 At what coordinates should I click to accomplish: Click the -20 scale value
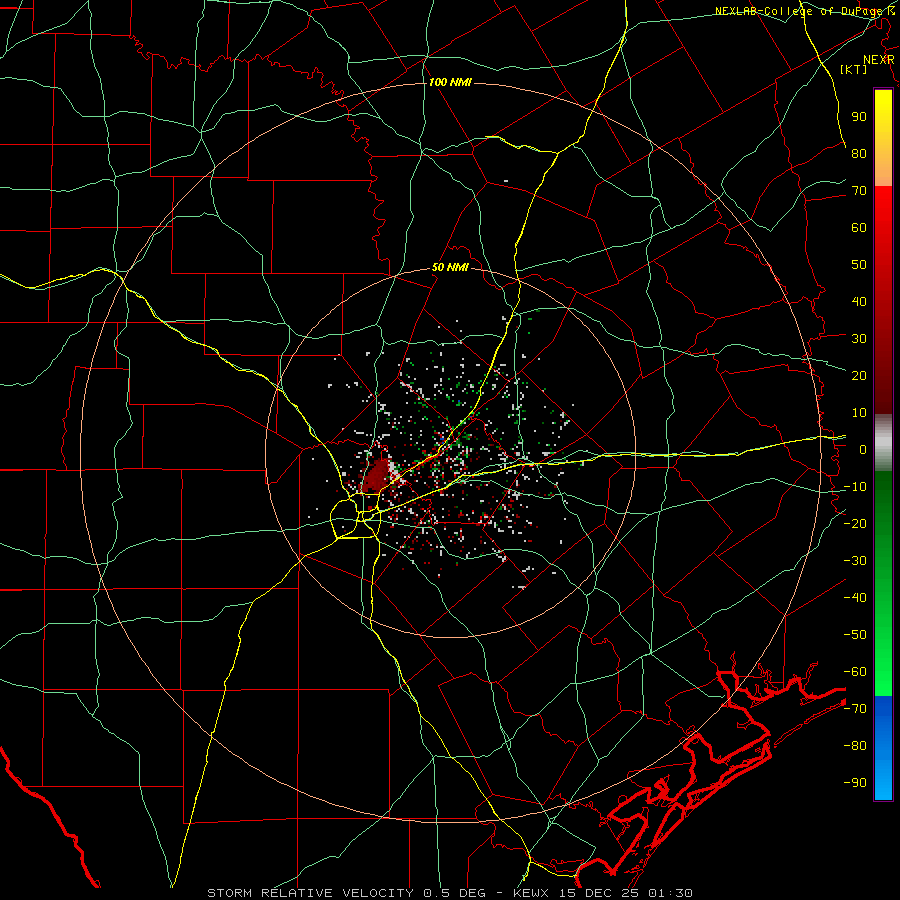coord(855,523)
